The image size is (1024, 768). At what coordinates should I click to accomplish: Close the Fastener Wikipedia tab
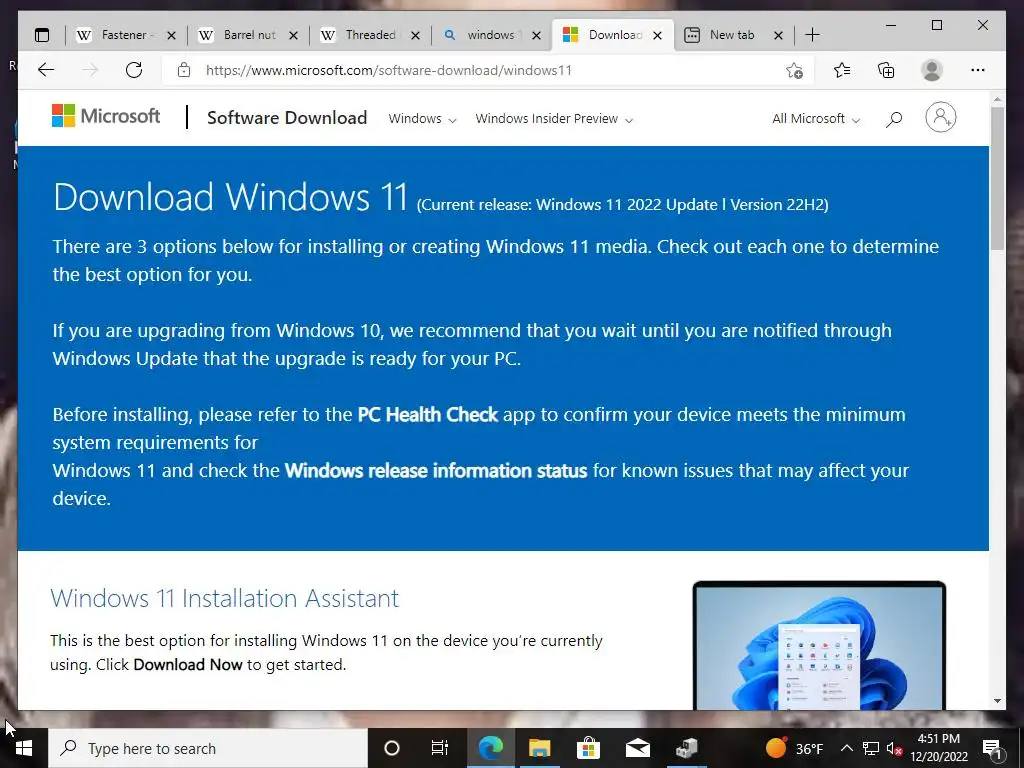click(x=171, y=35)
